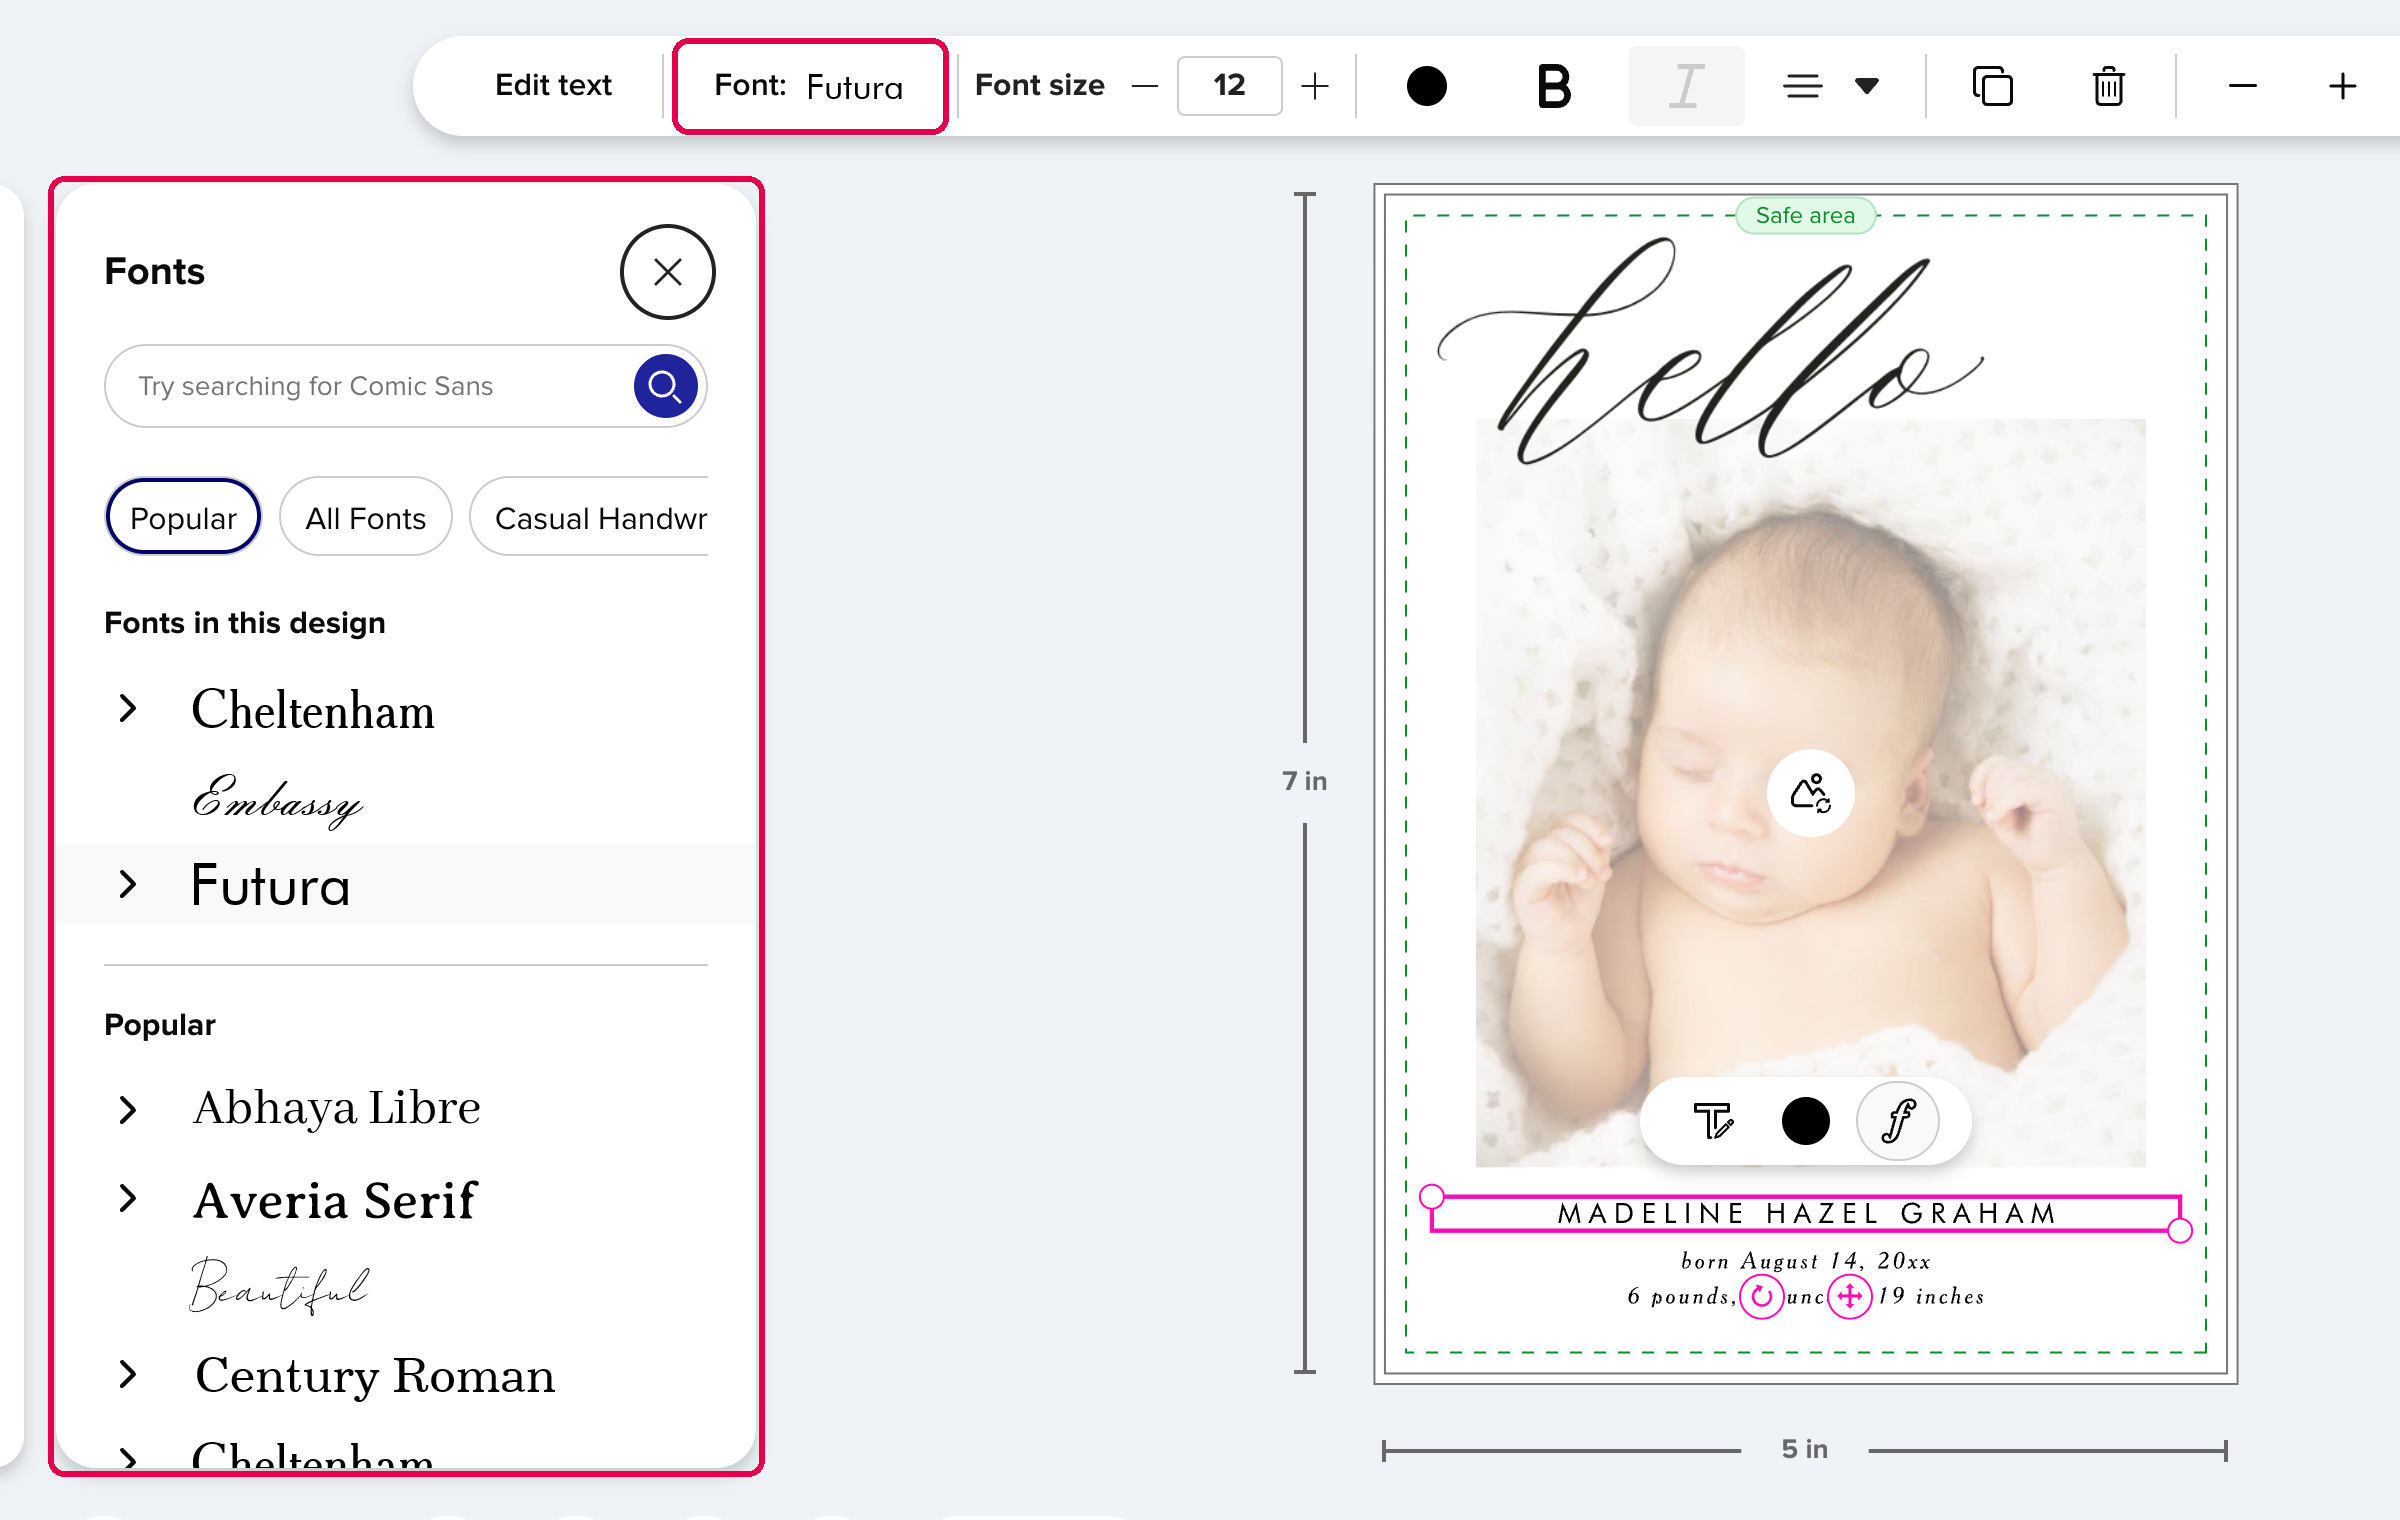This screenshot has width=2400, height=1520.
Task: Expand the Abhaya Libre font variants
Action: 127,1109
